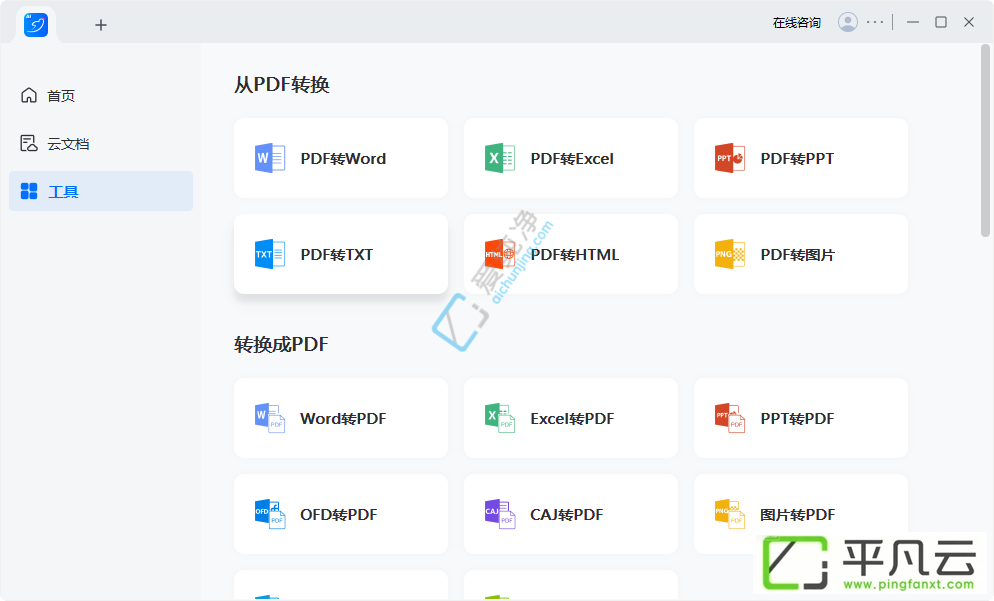Image resolution: width=994 pixels, height=601 pixels.
Task: Go to 首页 in the sidebar
Action: (x=101, y=95)
